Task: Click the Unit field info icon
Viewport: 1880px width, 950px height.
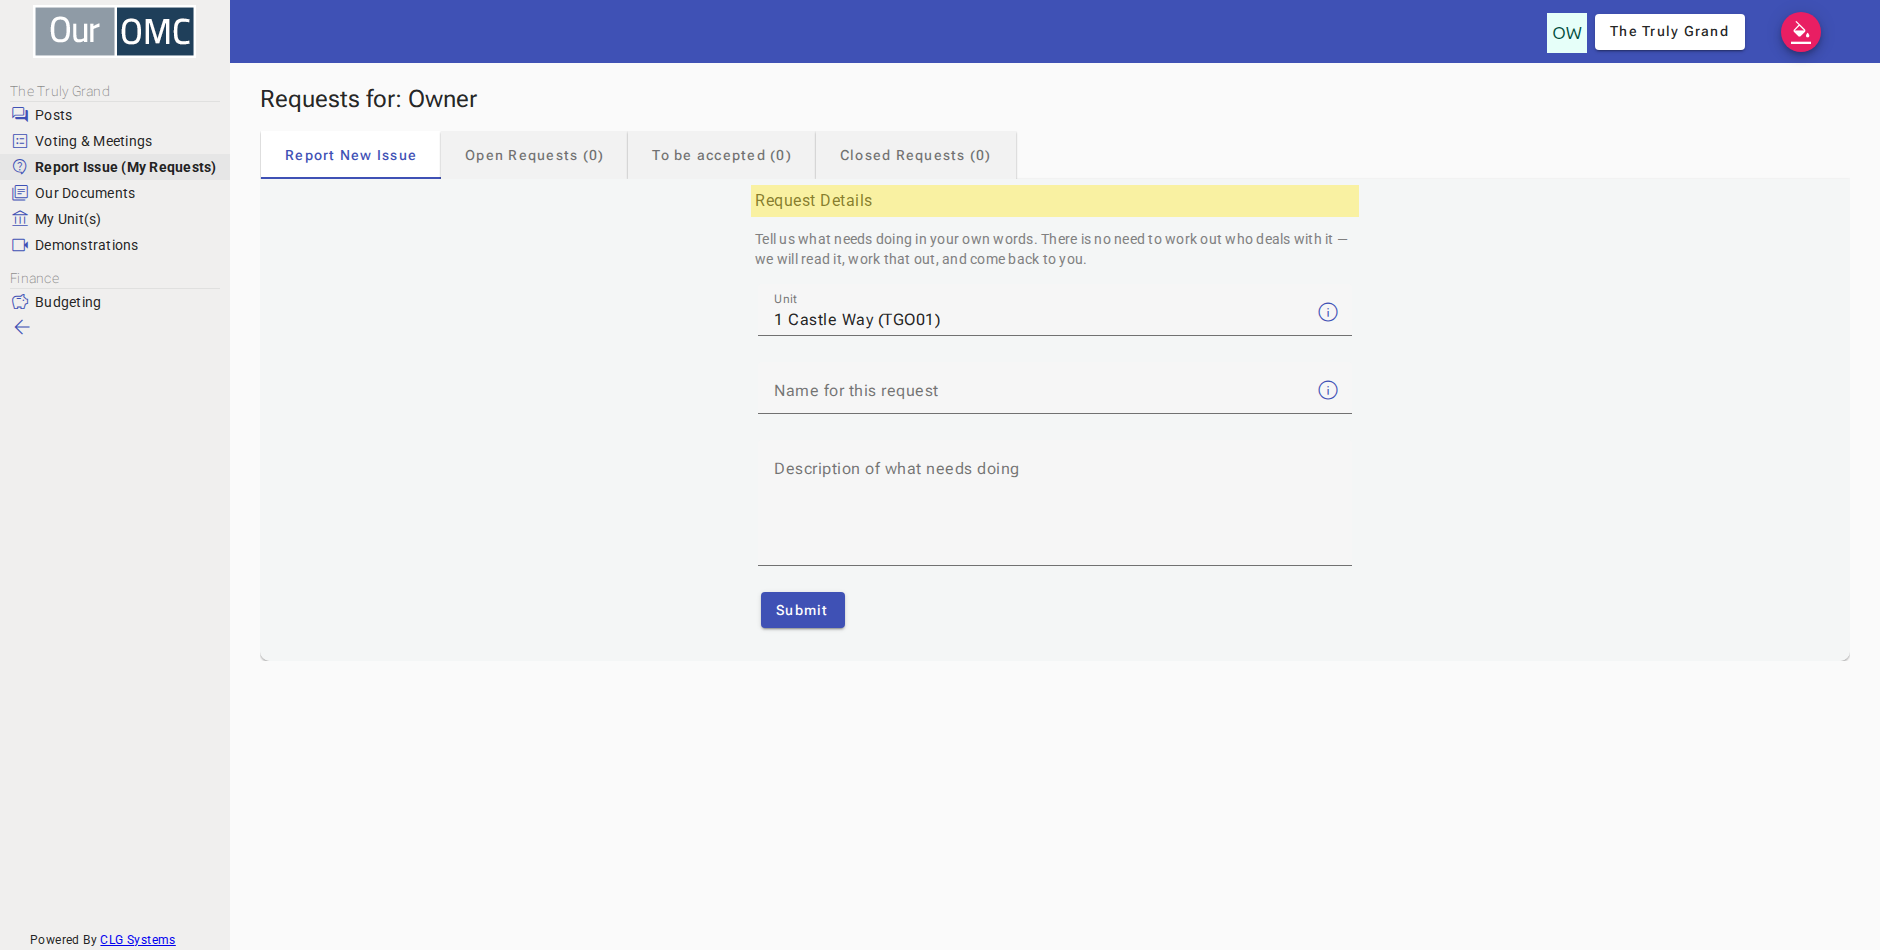Action: coord(1328,312)
